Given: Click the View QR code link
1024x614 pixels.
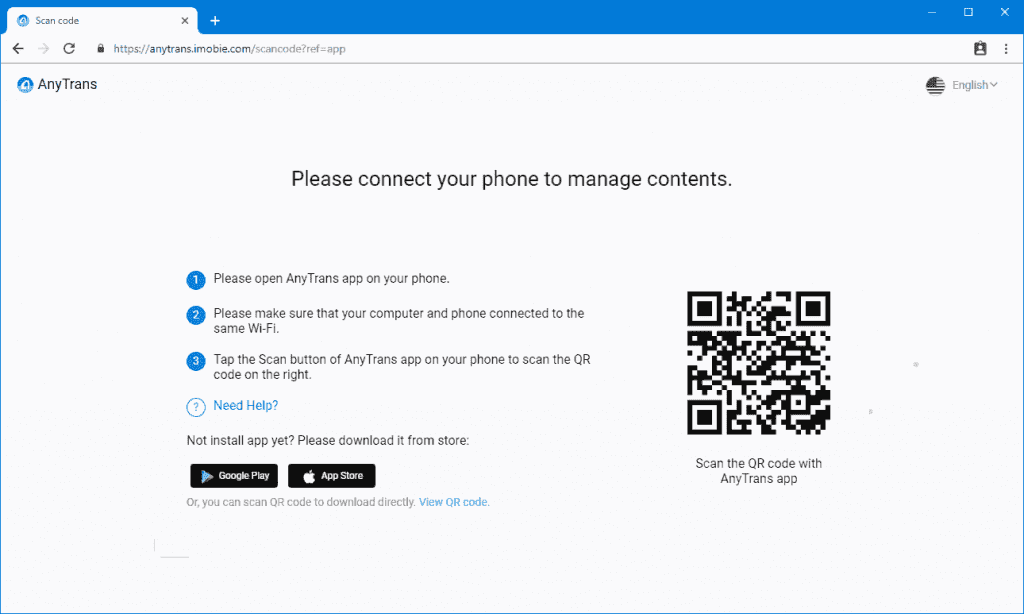Looking at the screenshot, I should pyautogui.click(x=454, y=502).
